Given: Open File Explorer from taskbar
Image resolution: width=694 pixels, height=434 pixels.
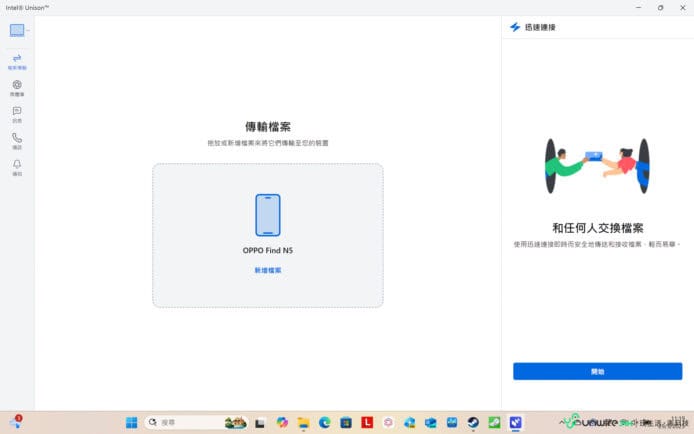Looking at the screenshot, I should click(x=303, y=422).
